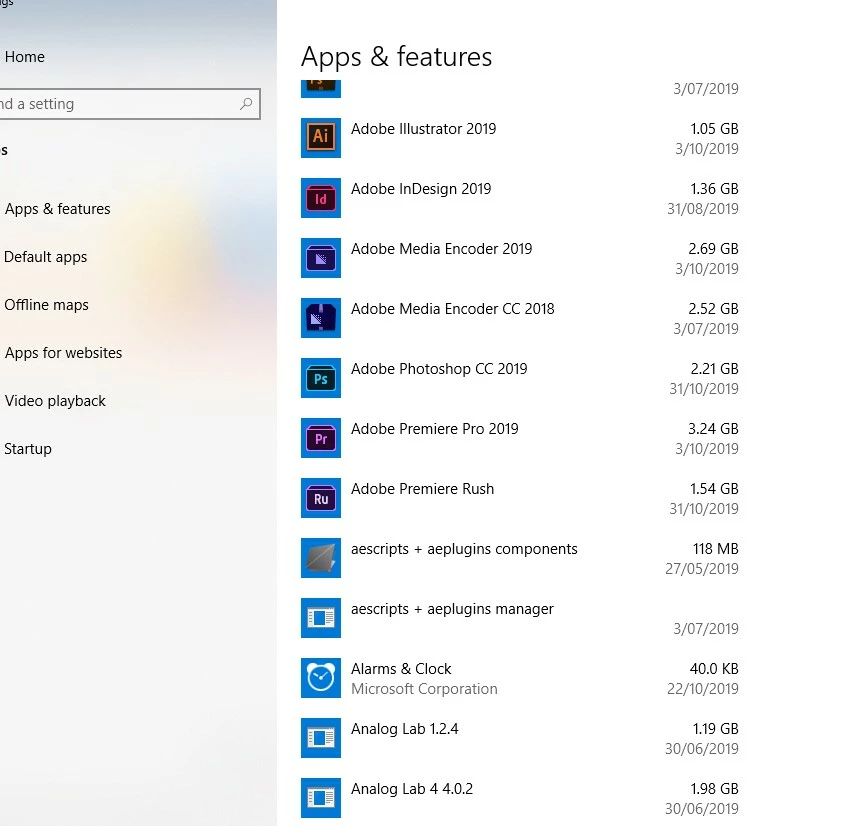The image size is (856, 826).
Task: Select Apps & features in the sidebar
Action: [57, 209]
